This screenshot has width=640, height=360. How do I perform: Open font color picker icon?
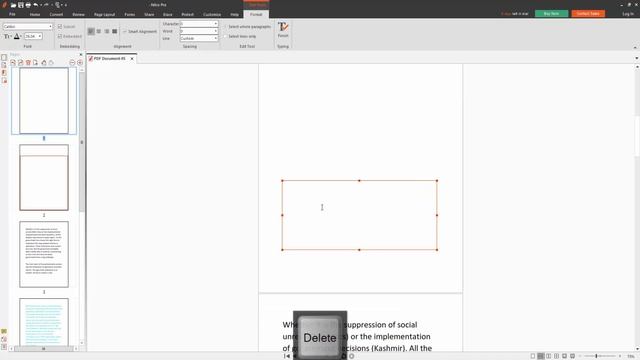17,36
